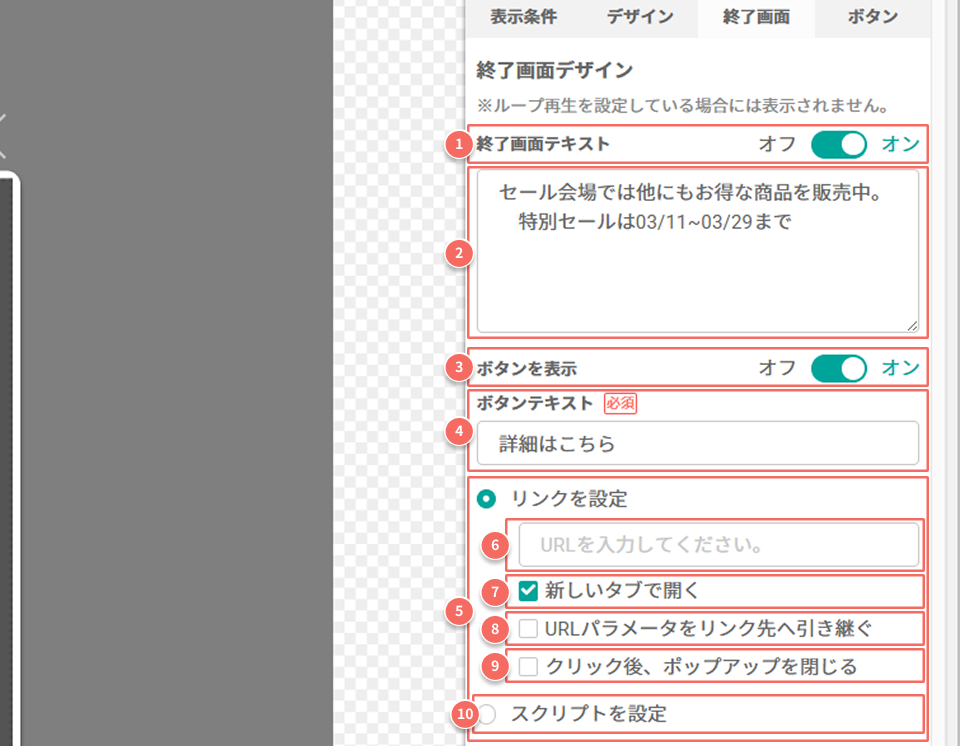Click the 必須 badge beside ボタンテキスト
This screenshot has width=960, height=746.
coord(620,404)
